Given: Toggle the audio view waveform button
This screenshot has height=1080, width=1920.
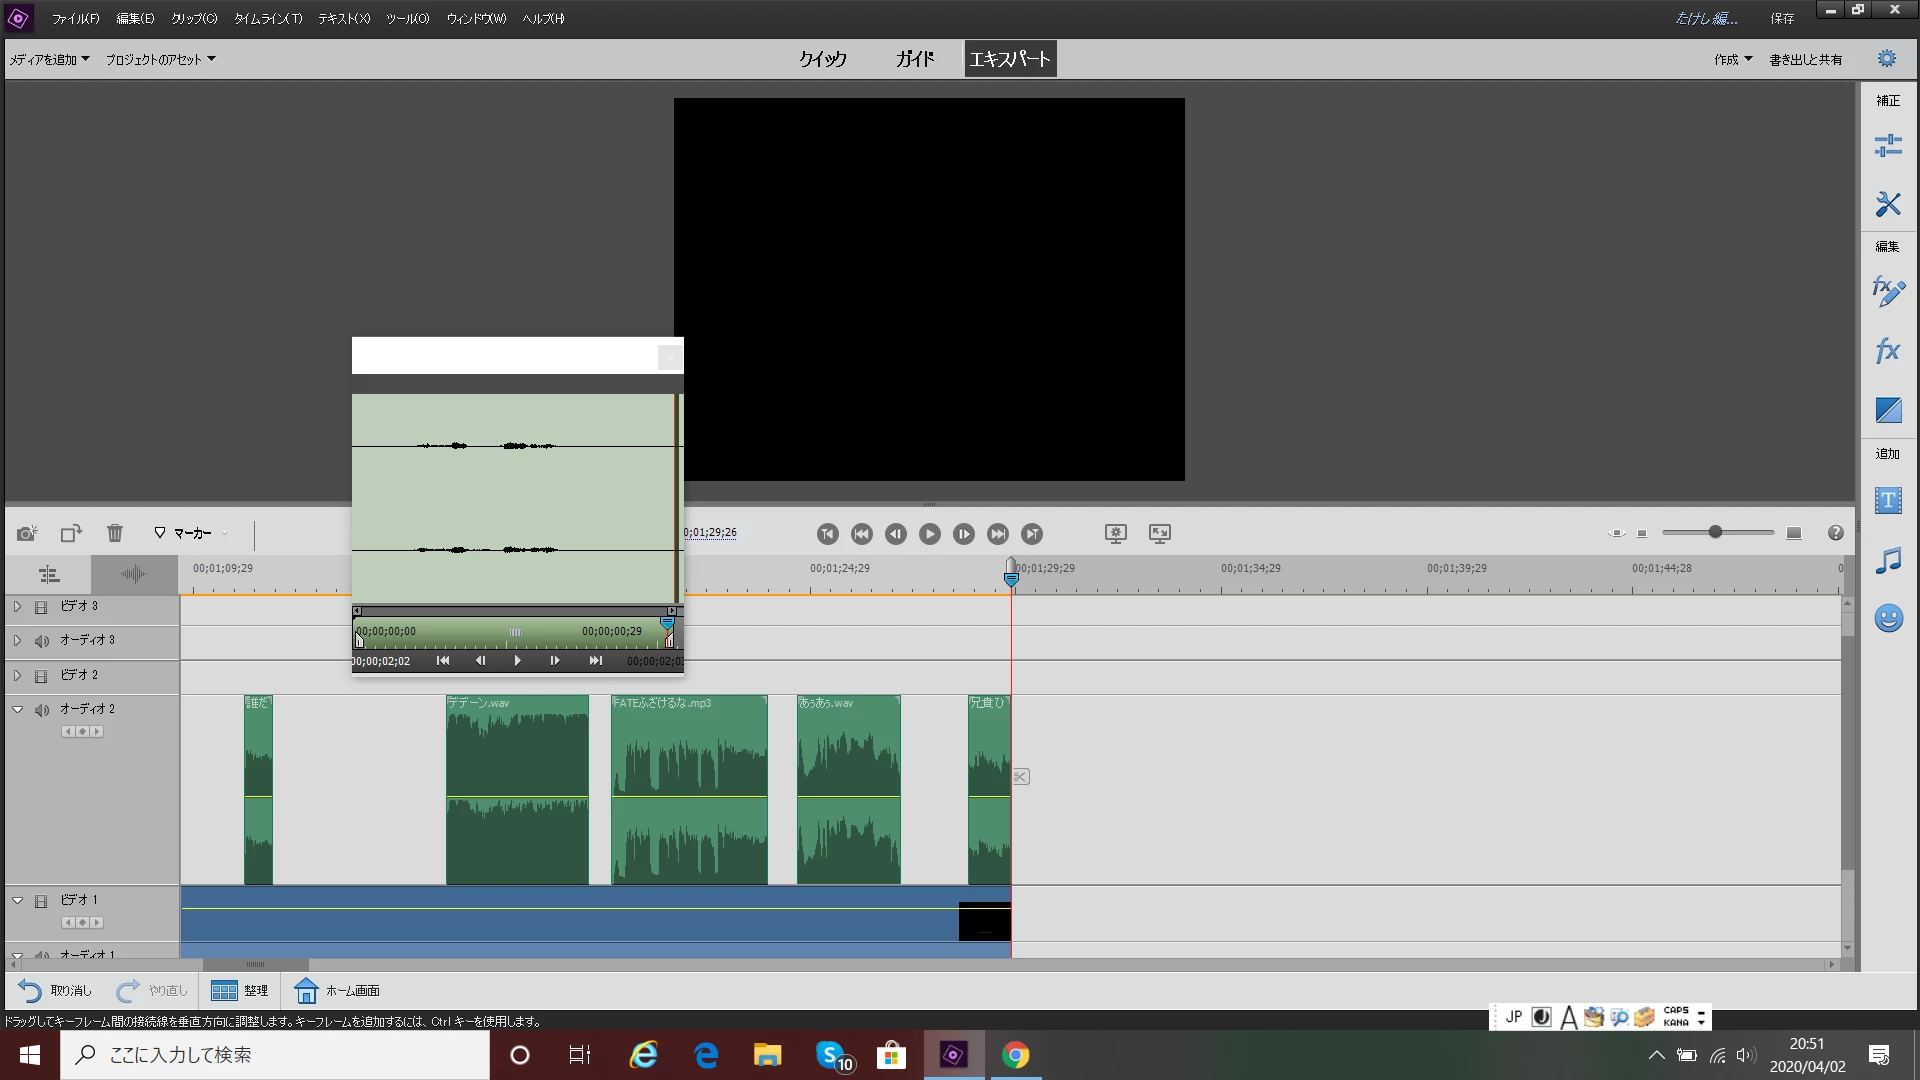Looking at the screenshot, I should 133,574.
